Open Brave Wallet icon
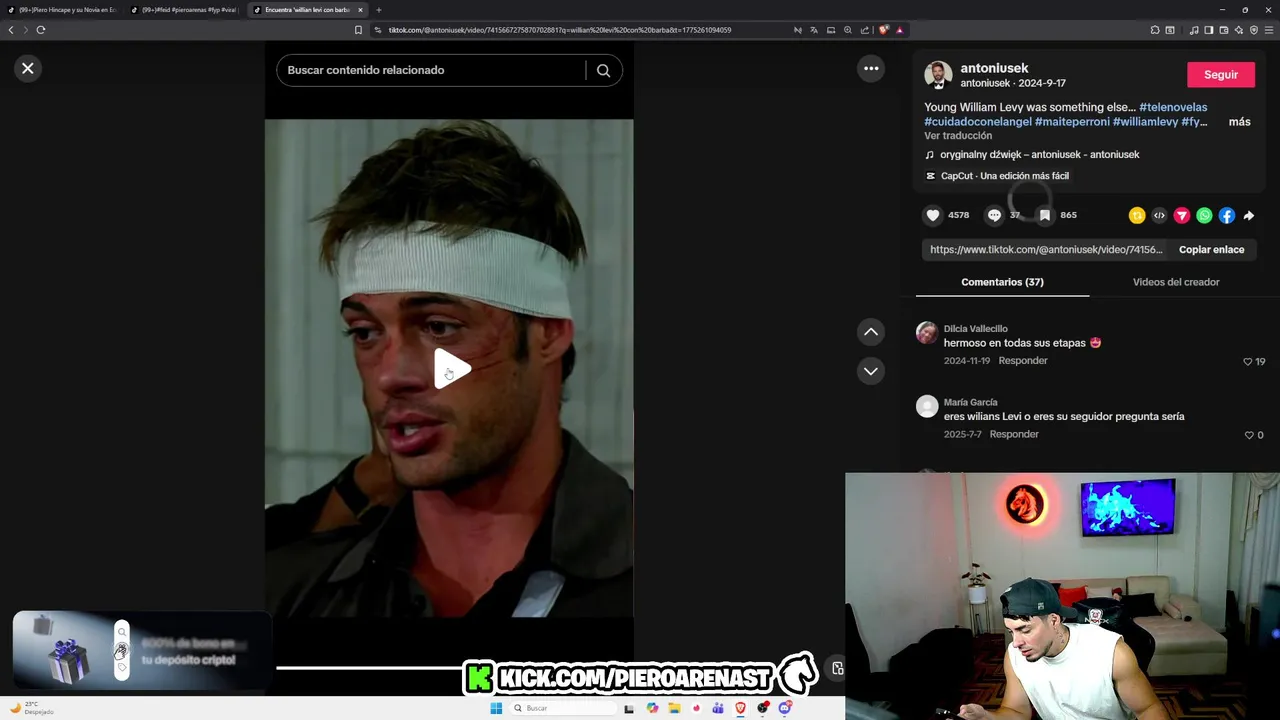 point(1224,30)
